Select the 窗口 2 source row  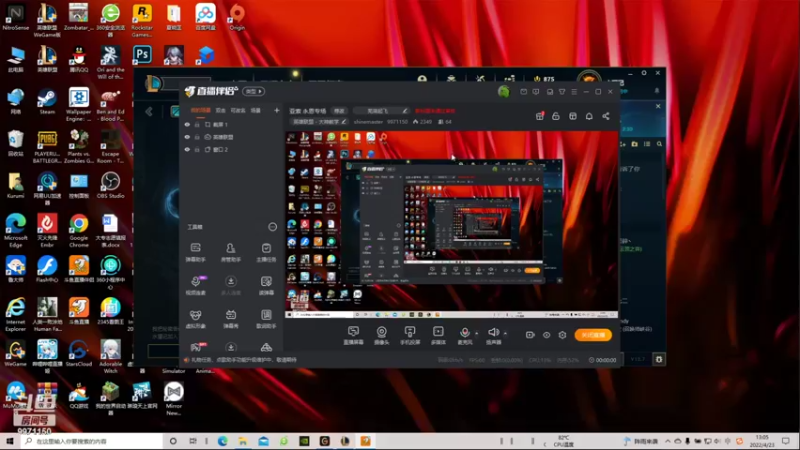[x=232, y=149]
